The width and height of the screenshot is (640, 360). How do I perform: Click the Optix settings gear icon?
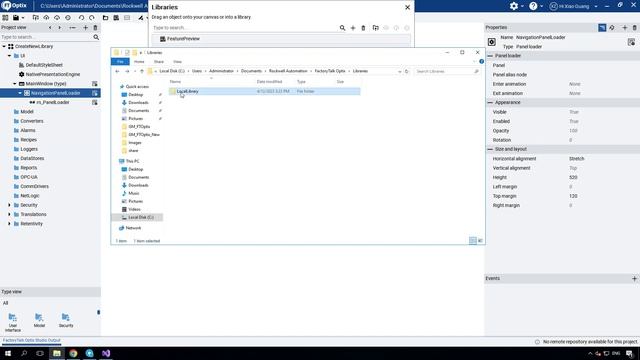pos(514,6)
